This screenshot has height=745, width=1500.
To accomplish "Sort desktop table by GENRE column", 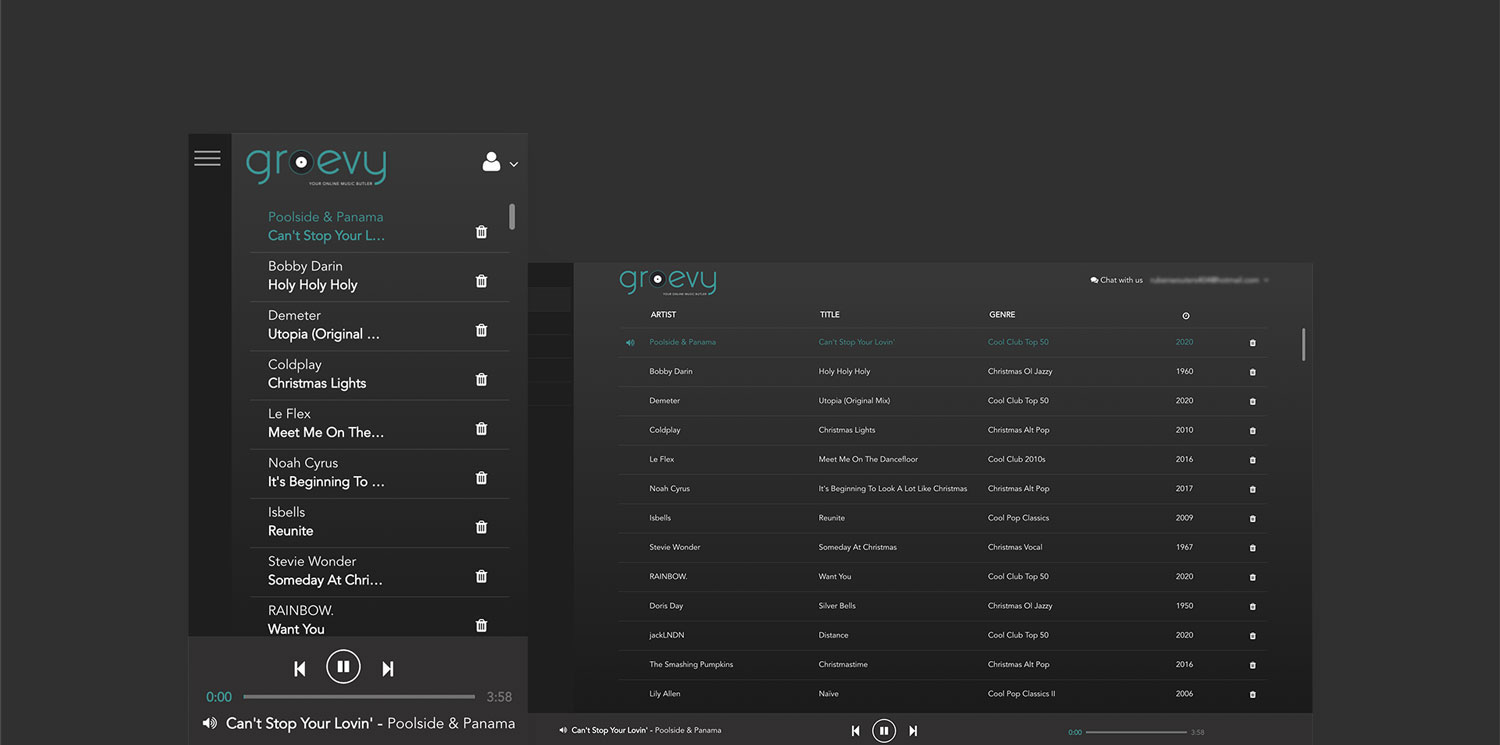I will [x=1002, y=315].
